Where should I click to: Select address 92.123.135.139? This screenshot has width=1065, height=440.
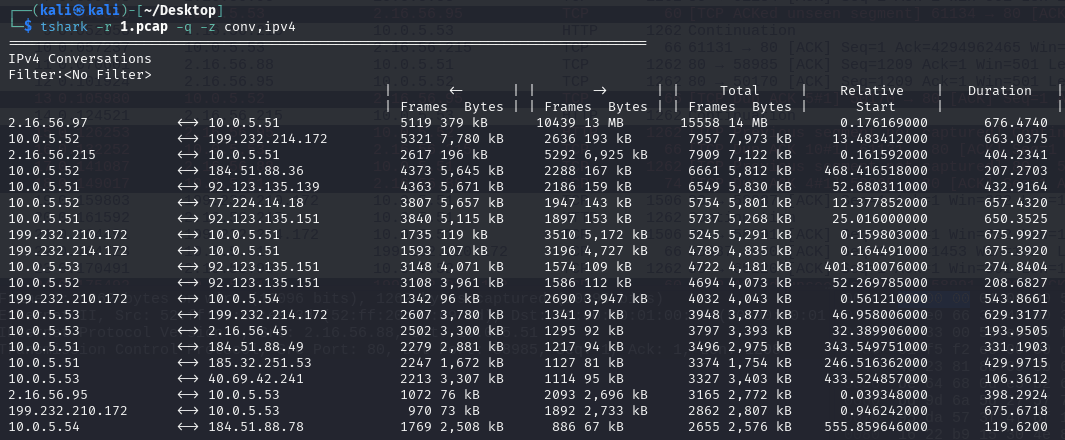coord(264,187)
